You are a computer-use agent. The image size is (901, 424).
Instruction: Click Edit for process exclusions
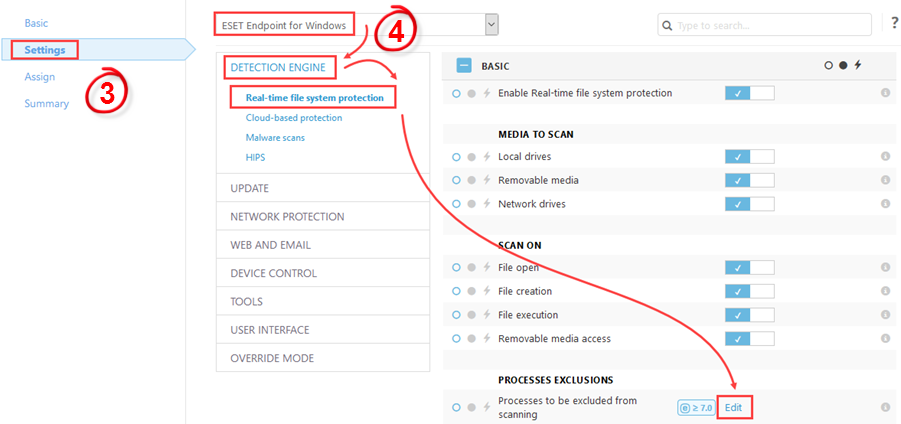click(x=734, y=407)
